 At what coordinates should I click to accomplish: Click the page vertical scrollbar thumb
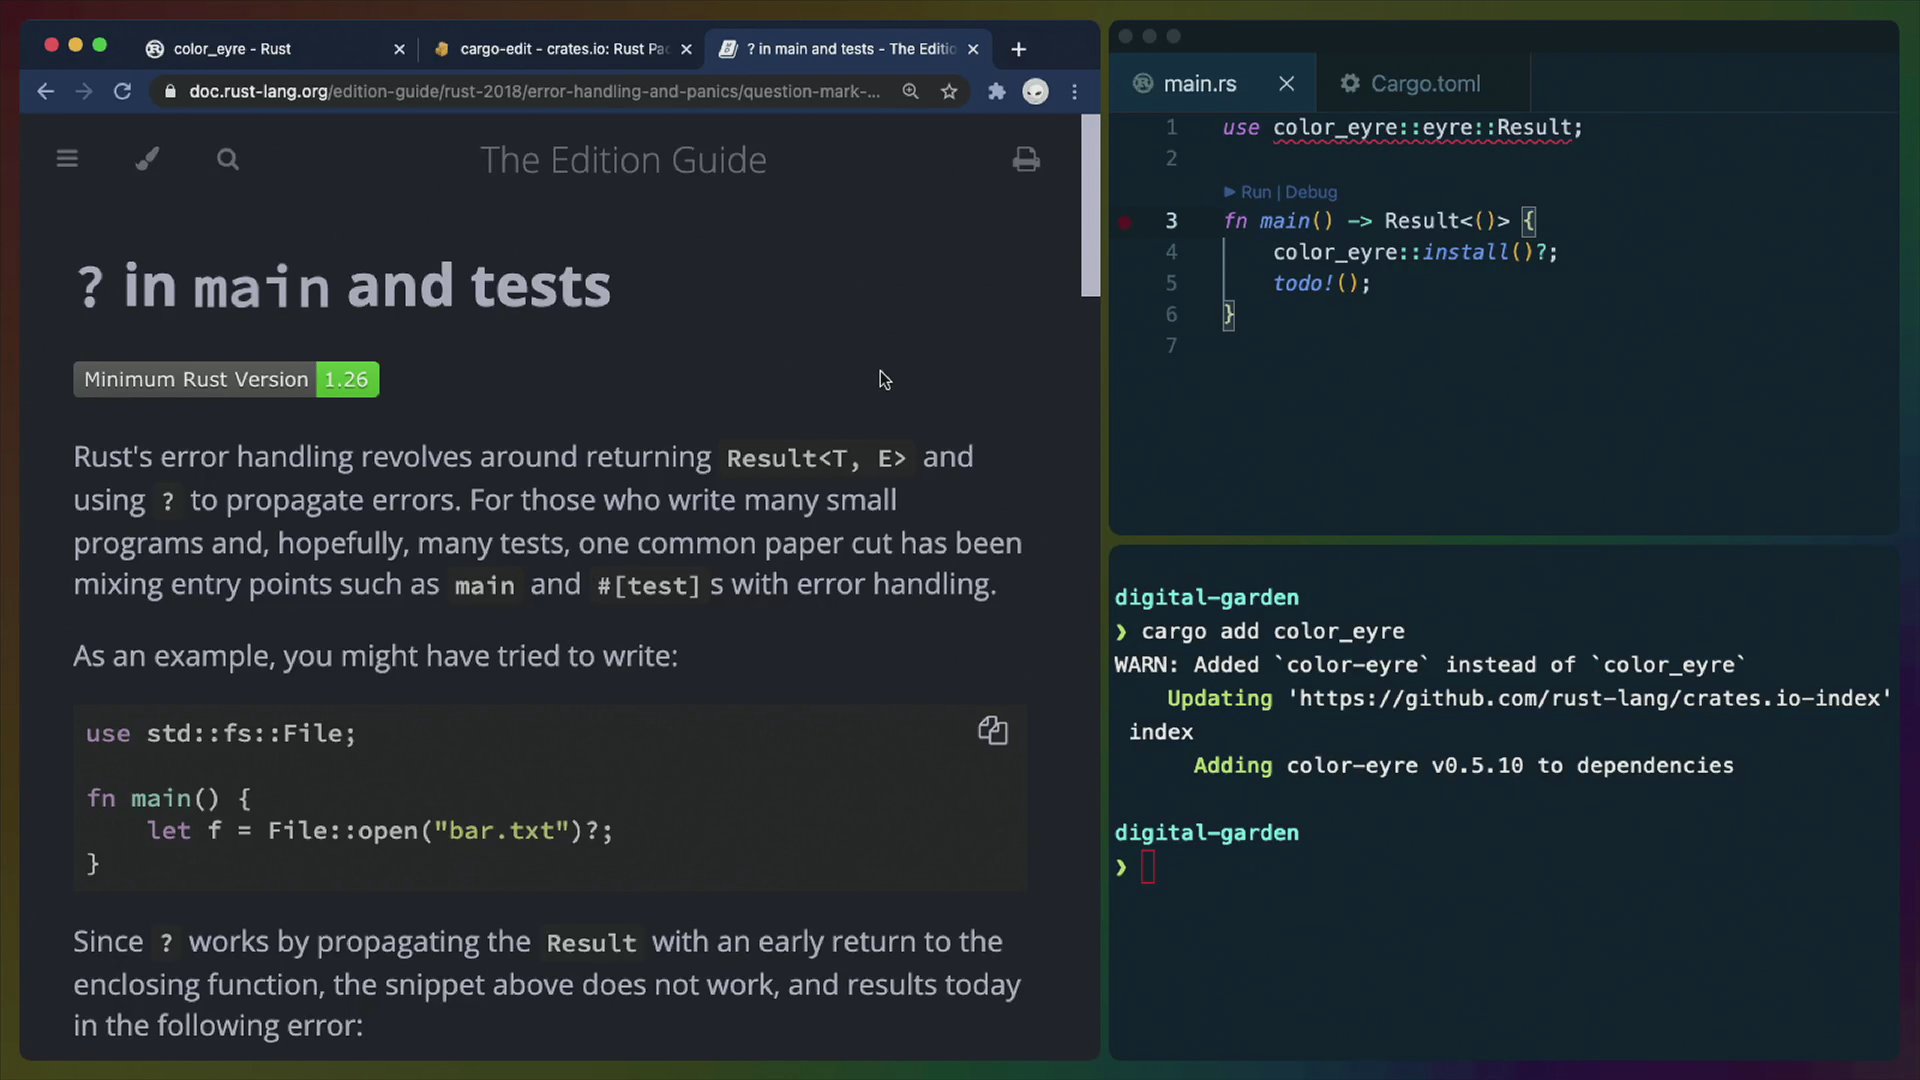click(1090, 205)
